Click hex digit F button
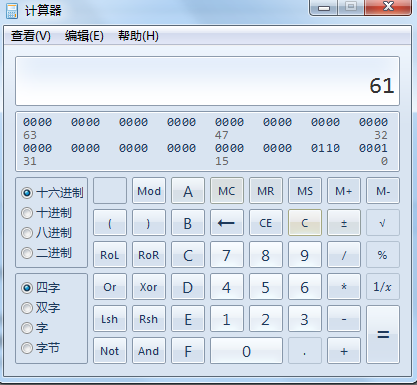Screen dimensions: 417x385 coord(188,351)
